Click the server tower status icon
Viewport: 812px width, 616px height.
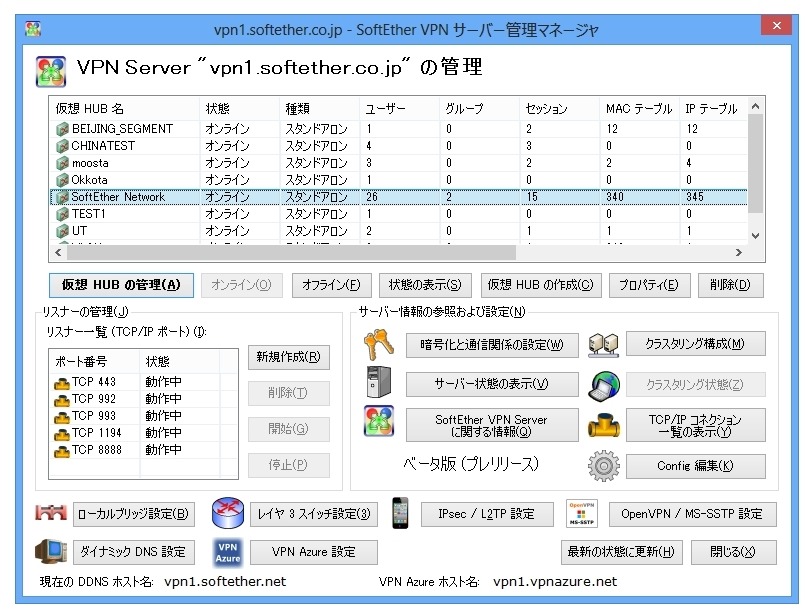(x=379, y=382)
